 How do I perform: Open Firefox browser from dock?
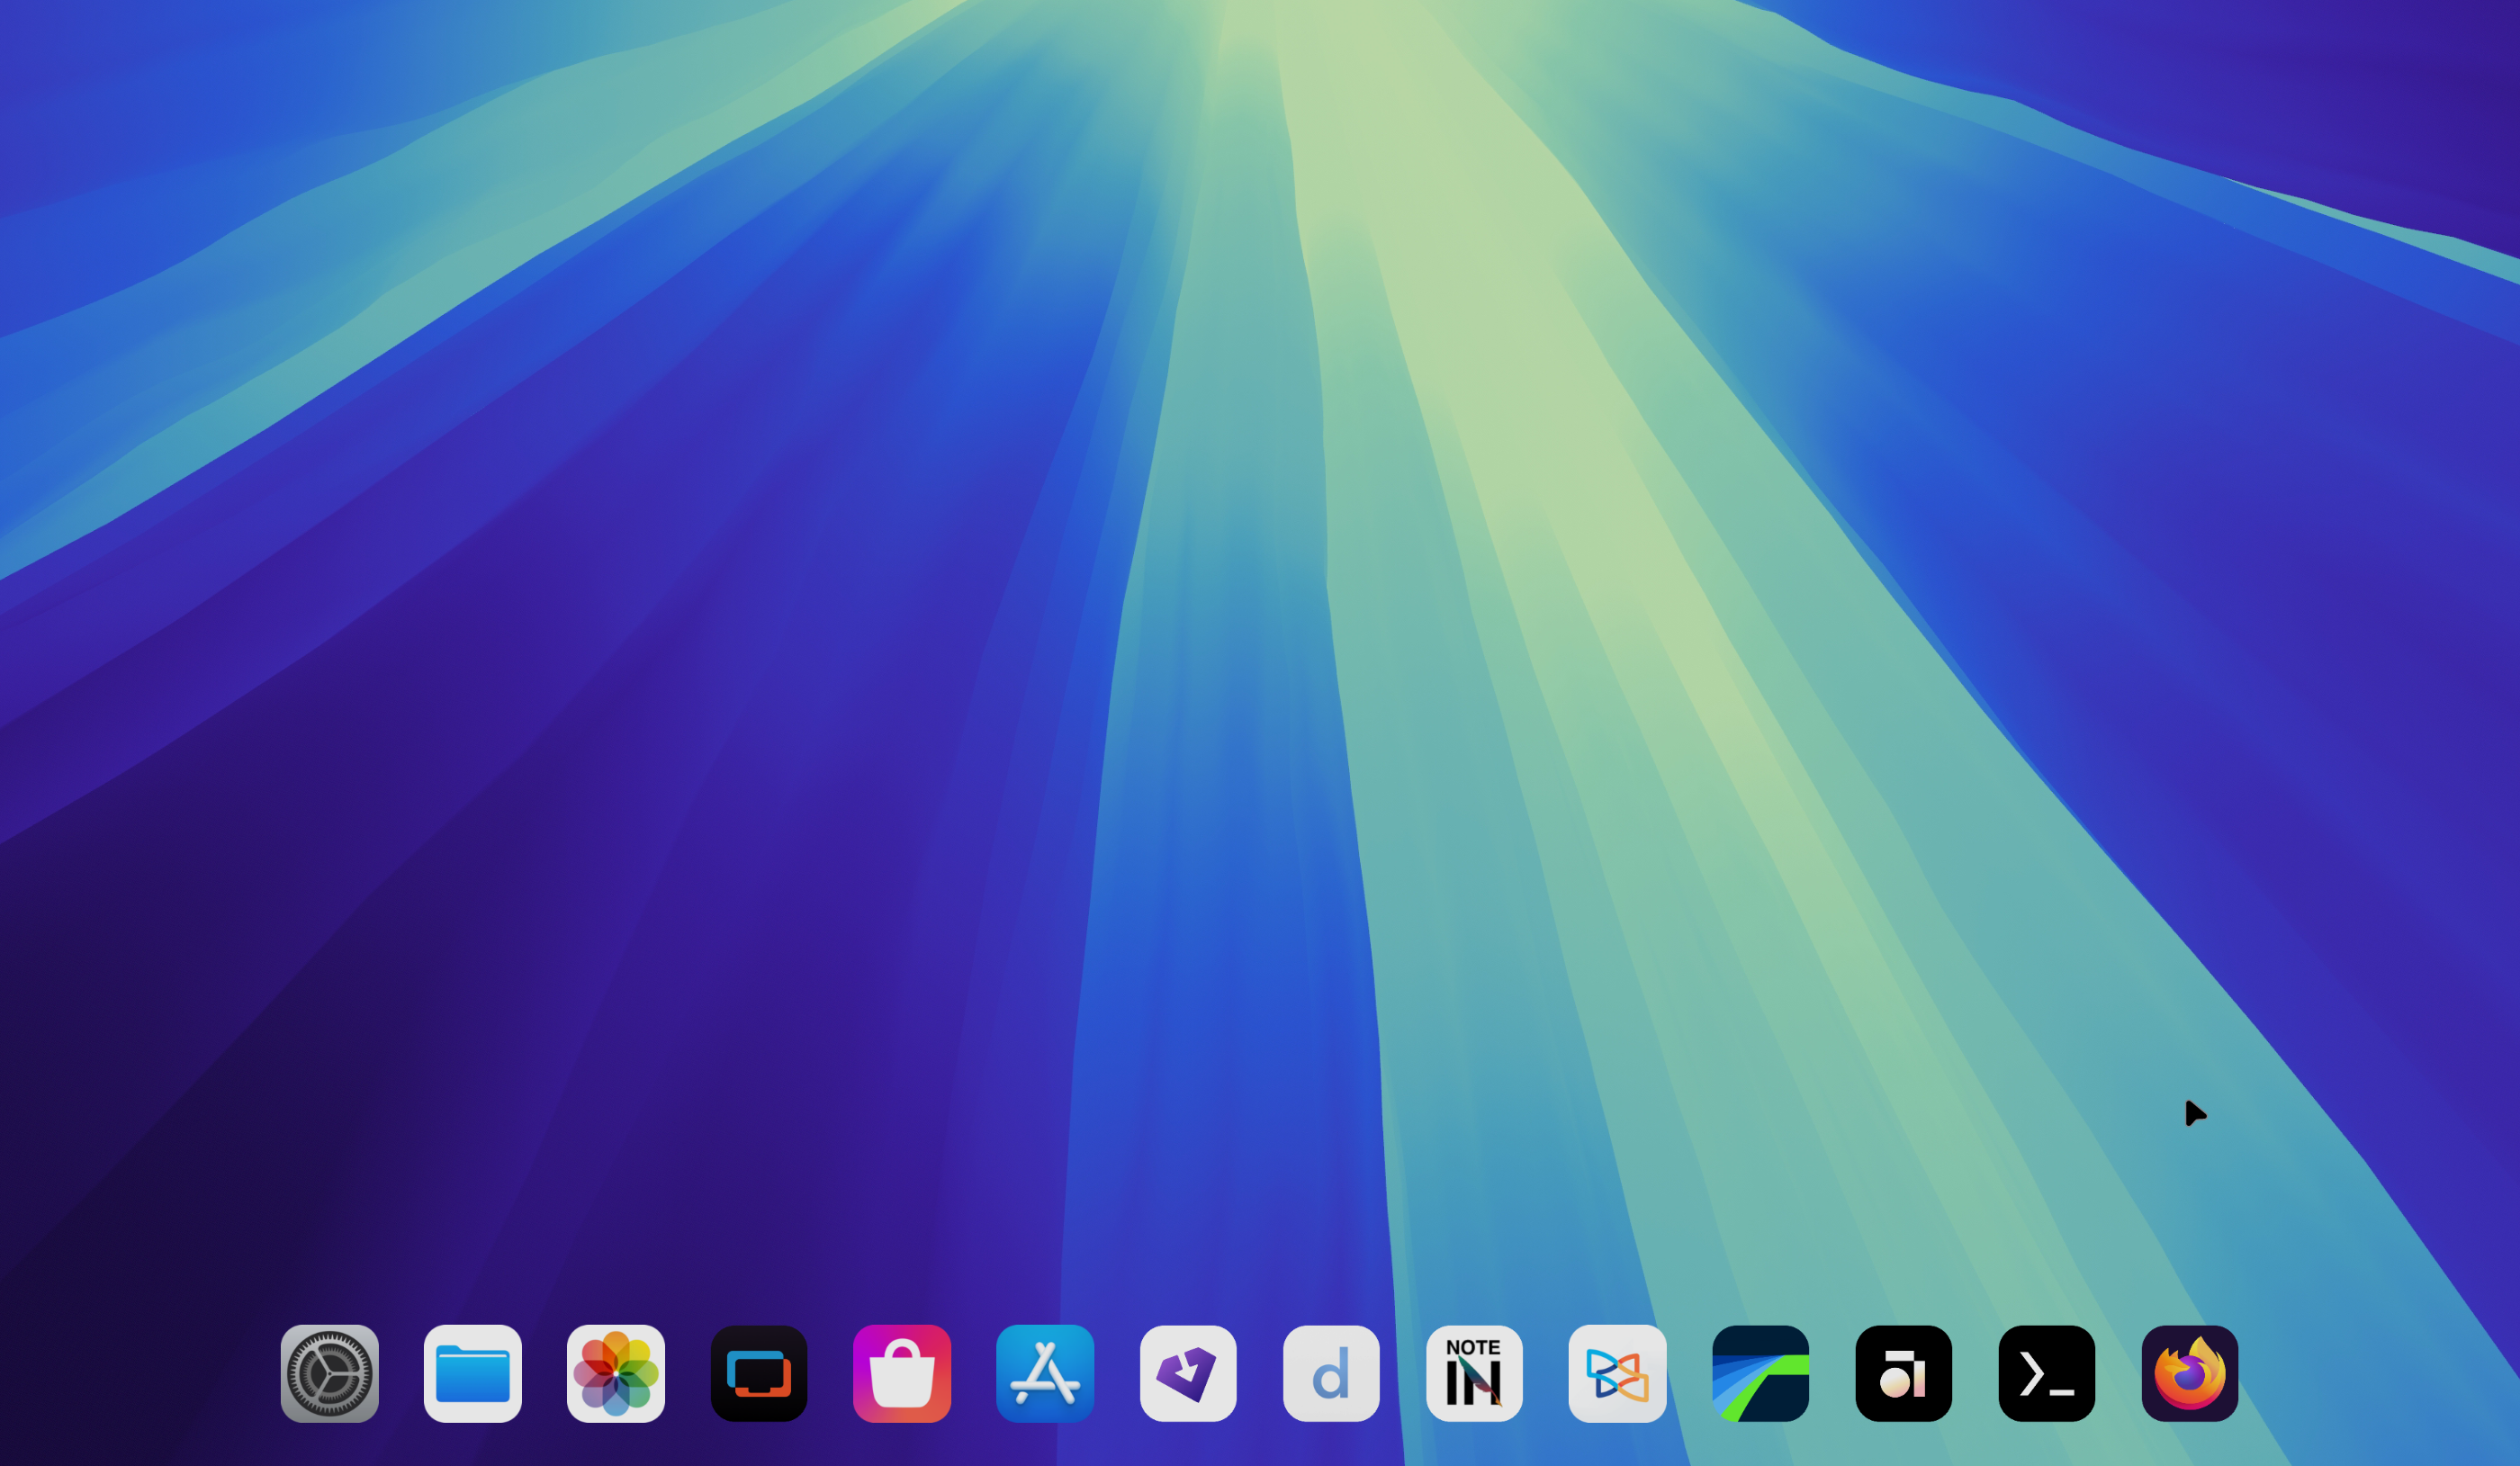pyautogui.click(x=2189, y=1373)
